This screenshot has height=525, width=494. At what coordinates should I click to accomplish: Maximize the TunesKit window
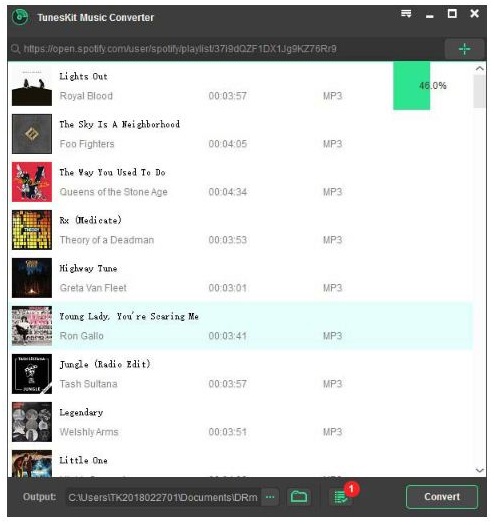click(x=452, y=14)
